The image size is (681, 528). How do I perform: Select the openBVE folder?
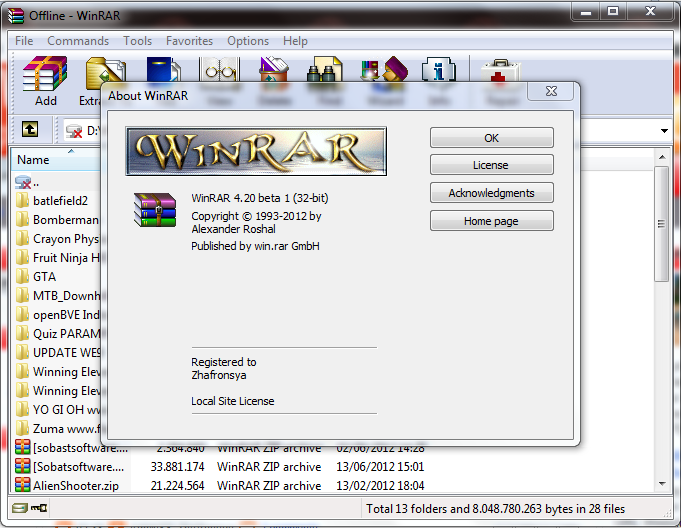pyautogui.click(x=56, y=315)
